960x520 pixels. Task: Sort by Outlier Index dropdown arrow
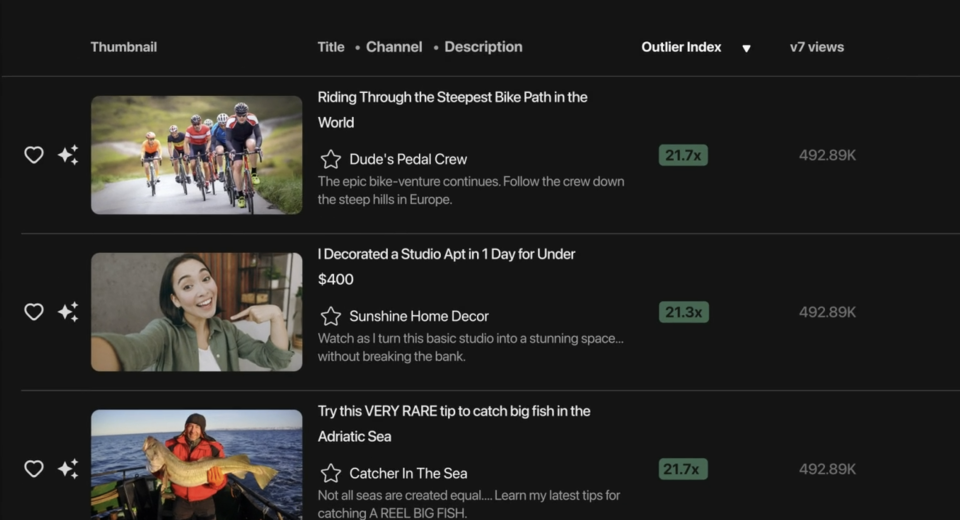pyautogui.click(x=746, y=48)
